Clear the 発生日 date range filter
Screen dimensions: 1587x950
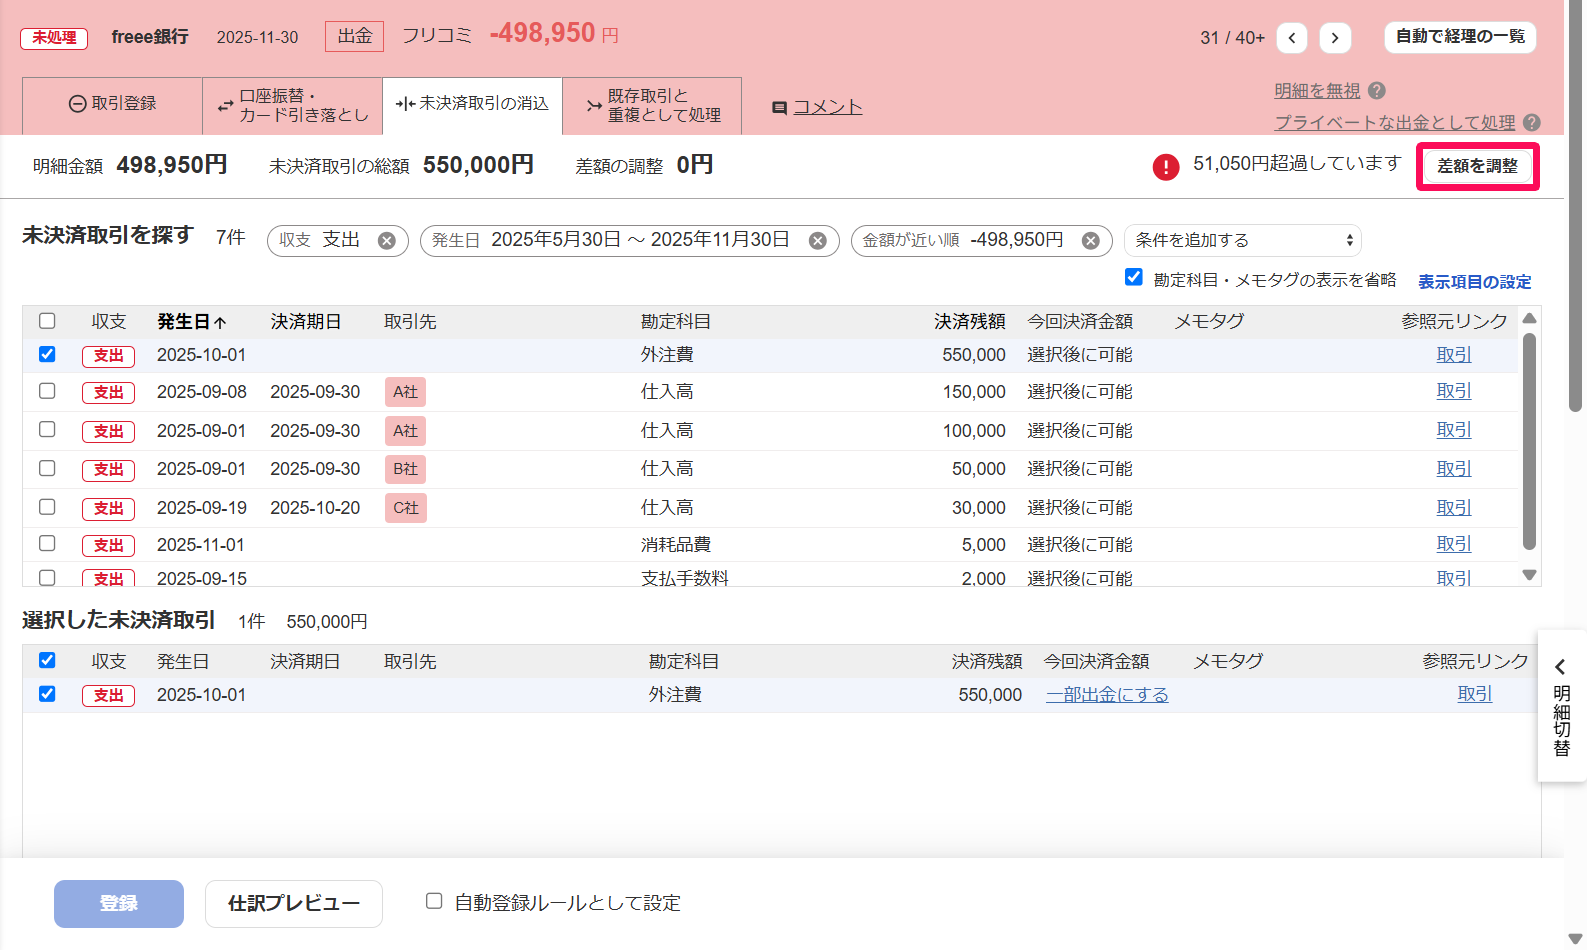coord(818,241)
